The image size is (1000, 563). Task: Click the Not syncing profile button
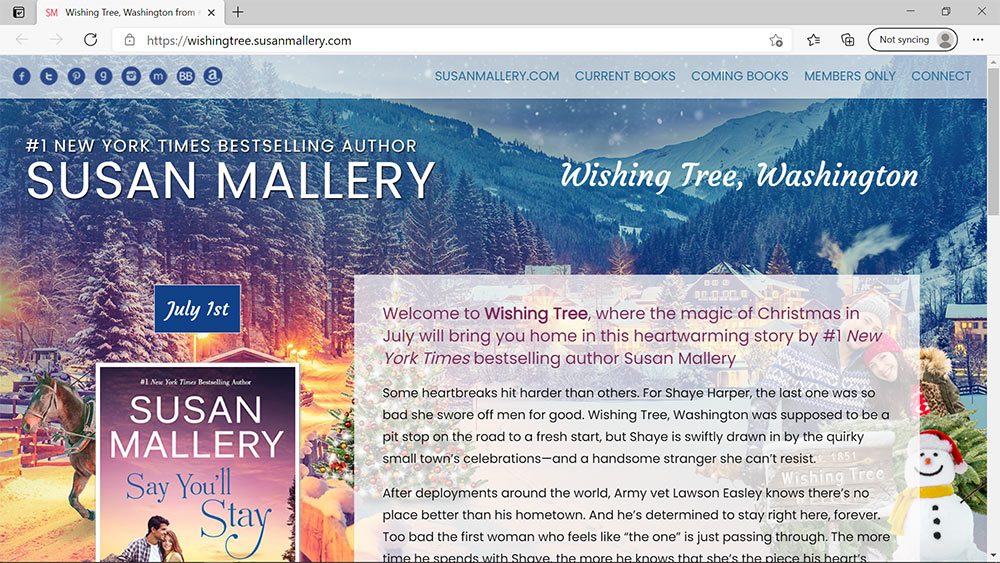pos(913,40)
